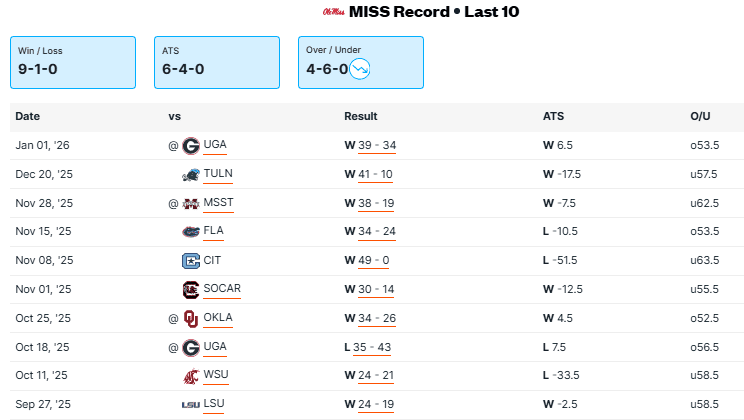Click the Tulane team logo
This screenshot has width=744, height=420.
coord(190,174)
